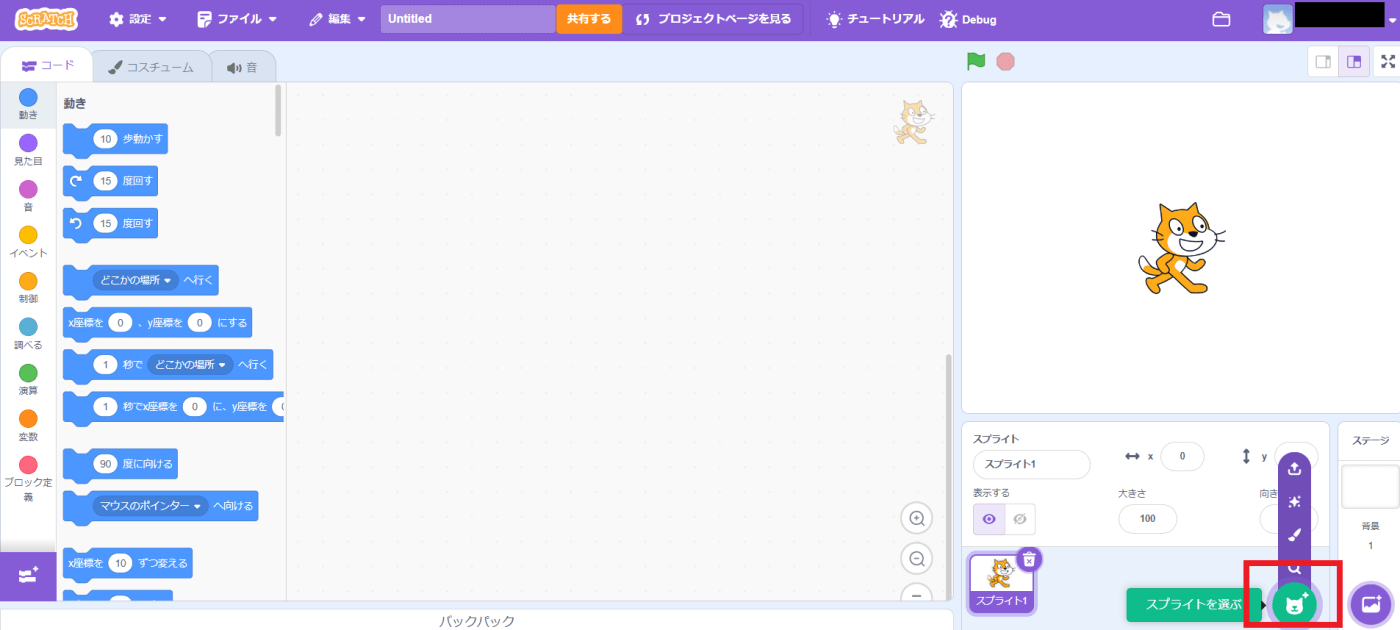
Task: Click the choose sprite cat button
Action: pos(1295,603)
